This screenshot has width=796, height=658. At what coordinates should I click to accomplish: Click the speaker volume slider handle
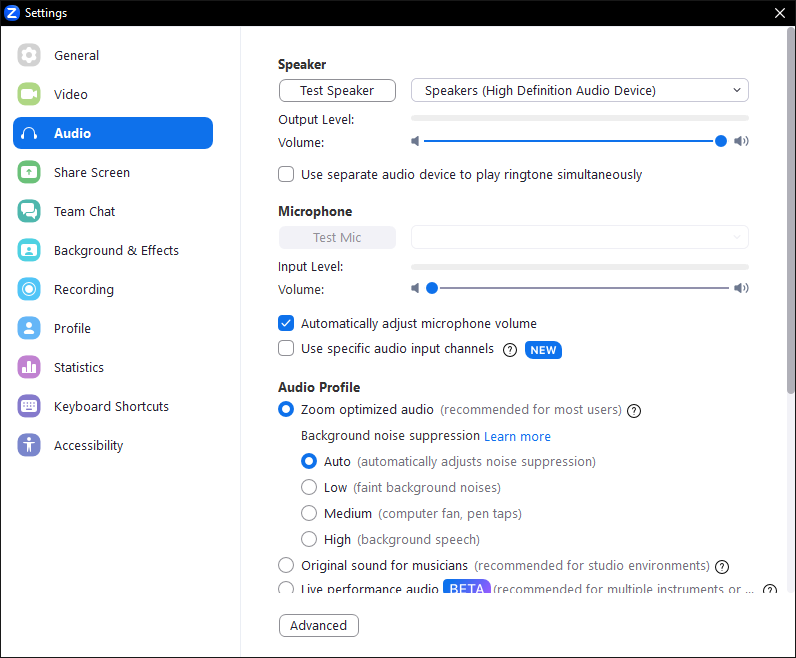point(720,141)
